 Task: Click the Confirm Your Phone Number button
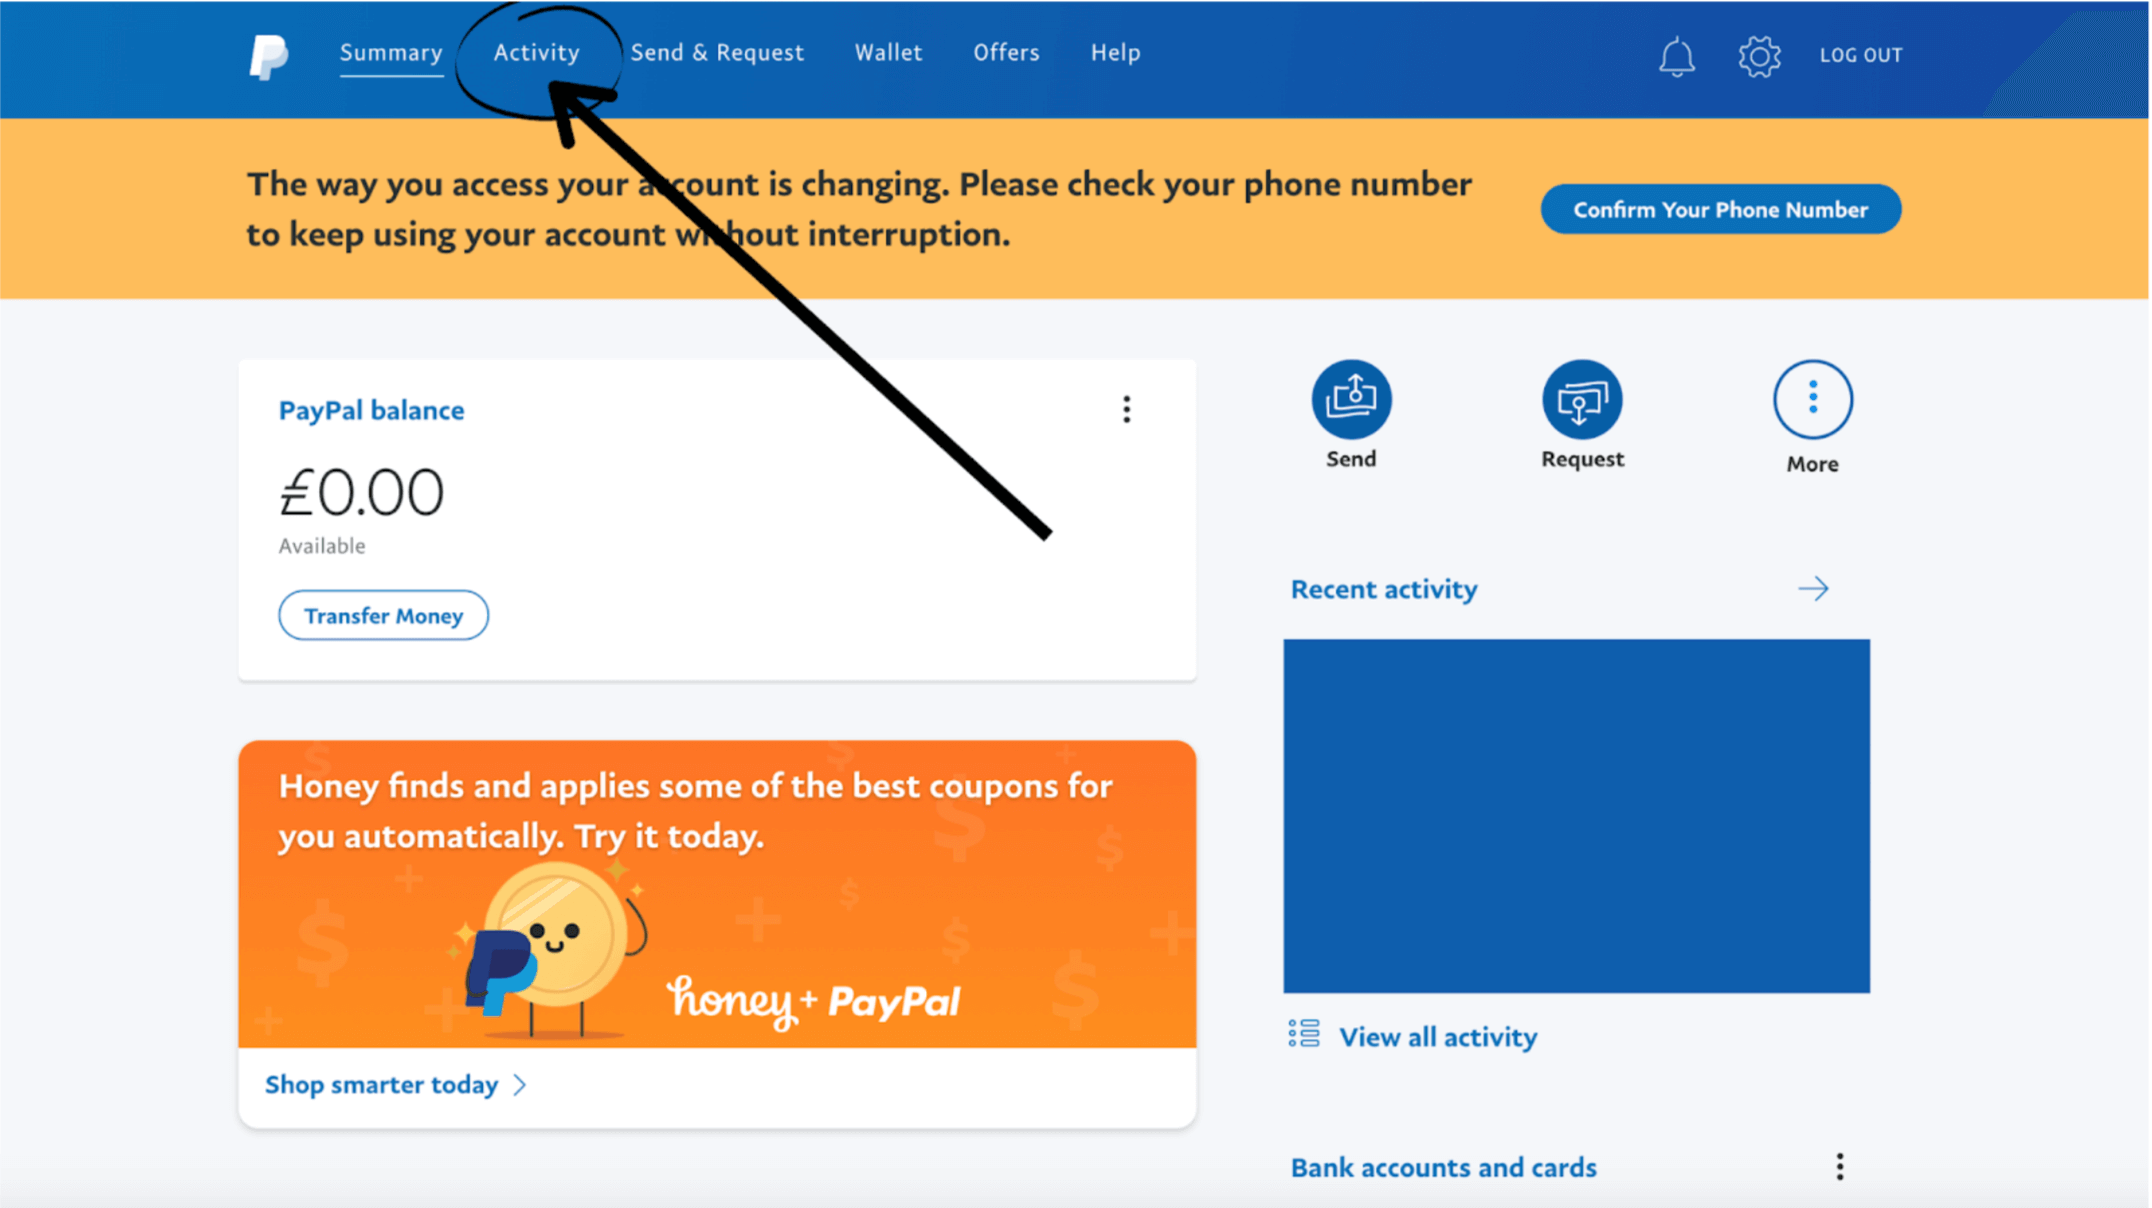tap(1719, 208)
